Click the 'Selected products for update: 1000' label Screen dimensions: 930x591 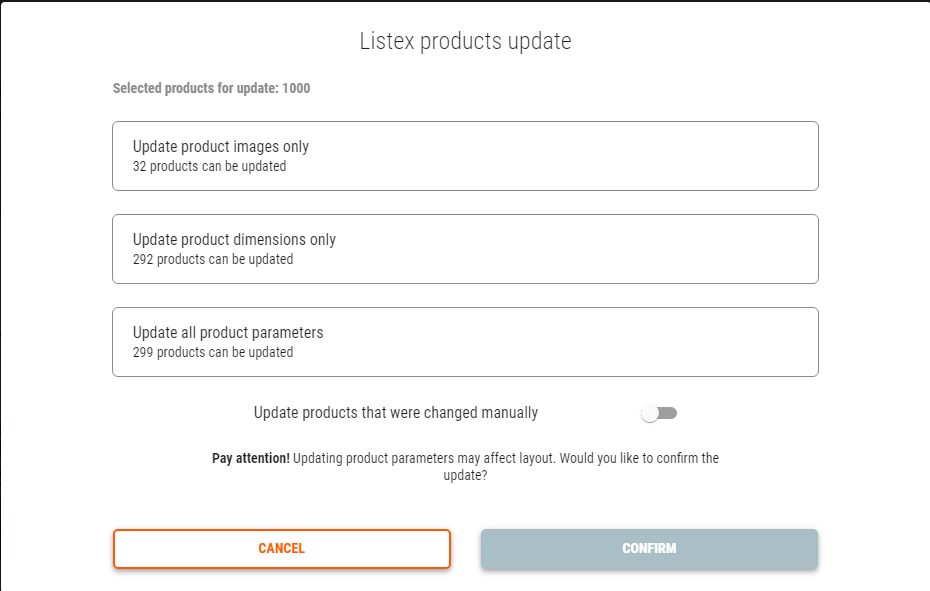[211, 88]
